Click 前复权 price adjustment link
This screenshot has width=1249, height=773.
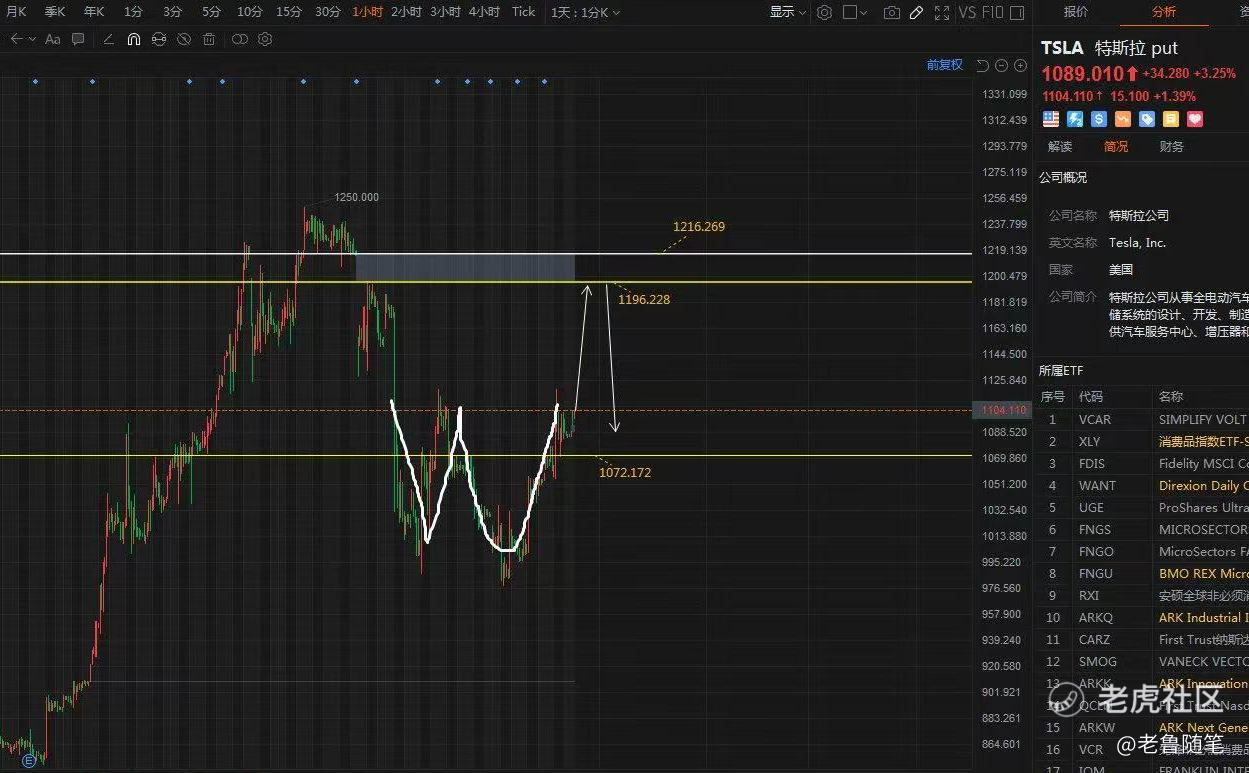click(944, 65)
